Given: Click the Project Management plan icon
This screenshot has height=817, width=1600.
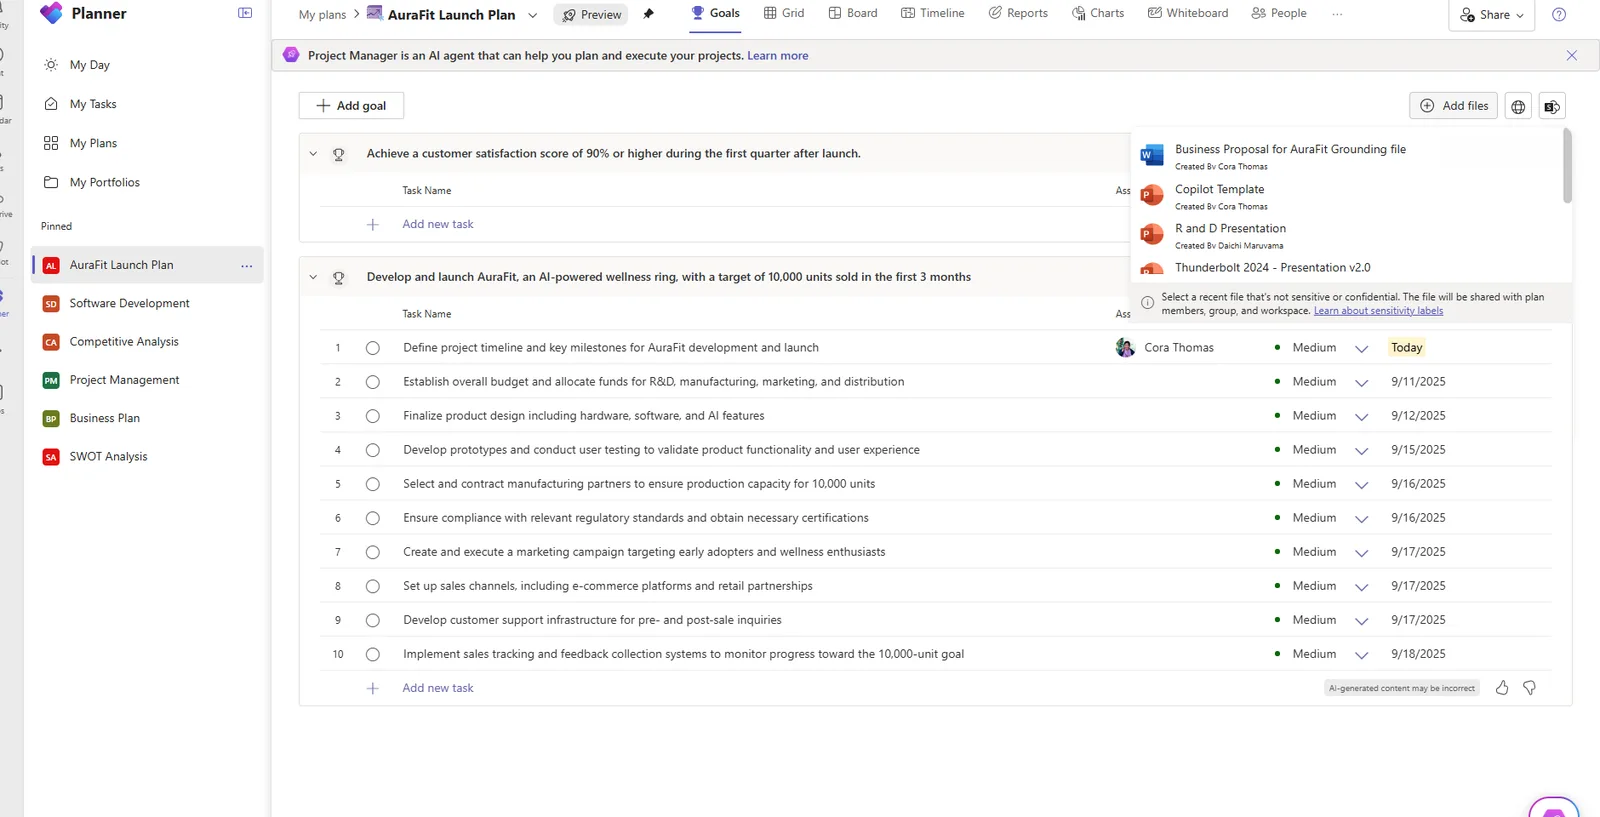Looking at the screenshot, I should tap(51, 380).
